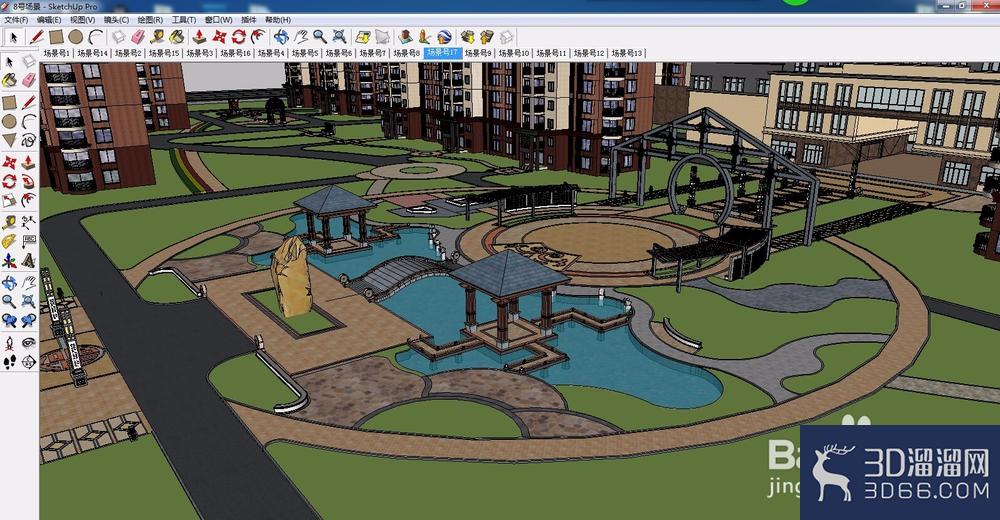Image resolution: width=1000 pixels, height=520 pixels.
Task: Open the 窗口(W) menu
Action: [218, 20]
